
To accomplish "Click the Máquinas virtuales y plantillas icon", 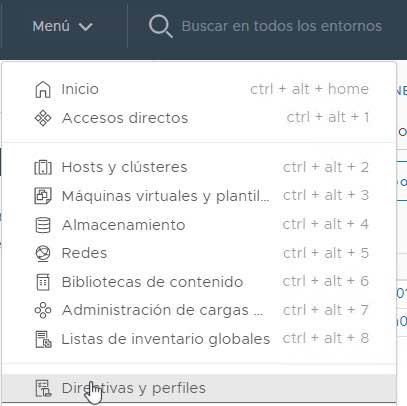I will click(43, 196).
